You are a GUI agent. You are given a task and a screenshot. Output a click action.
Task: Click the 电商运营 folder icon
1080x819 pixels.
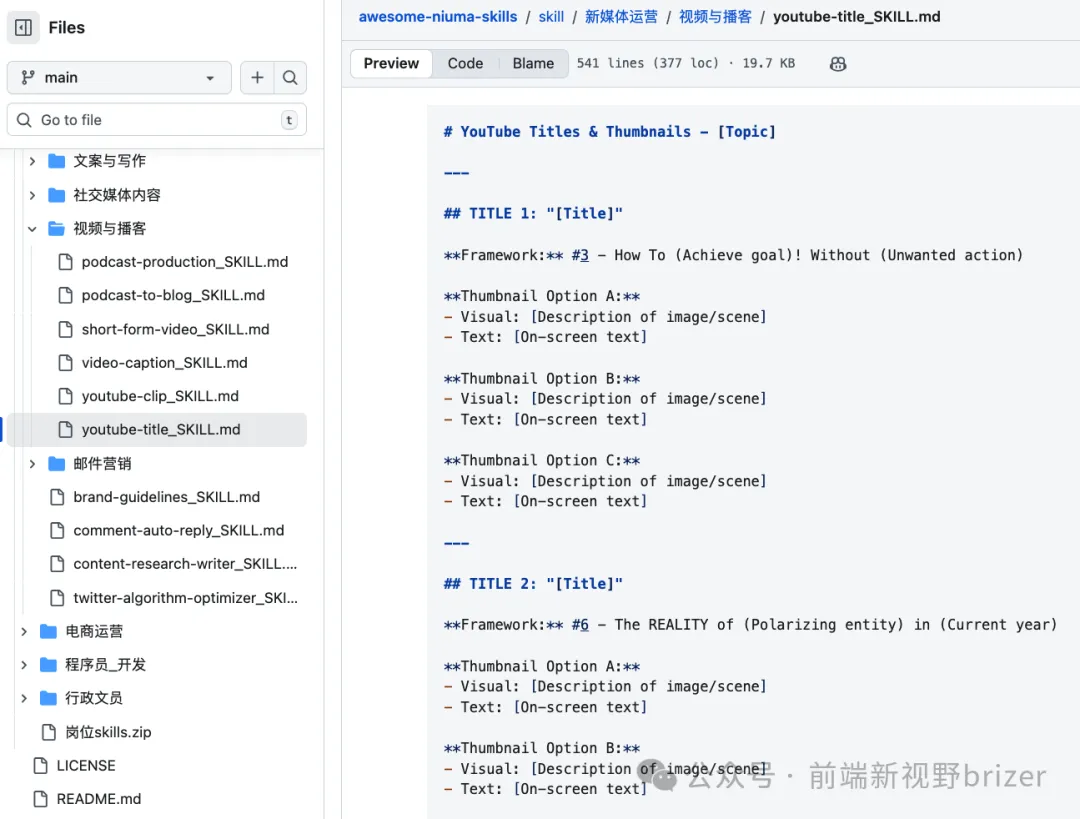(48, 631)
